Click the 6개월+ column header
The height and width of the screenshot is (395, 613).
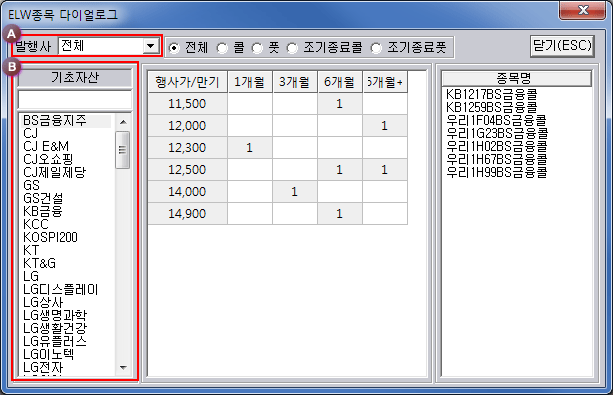click(385, 82)
